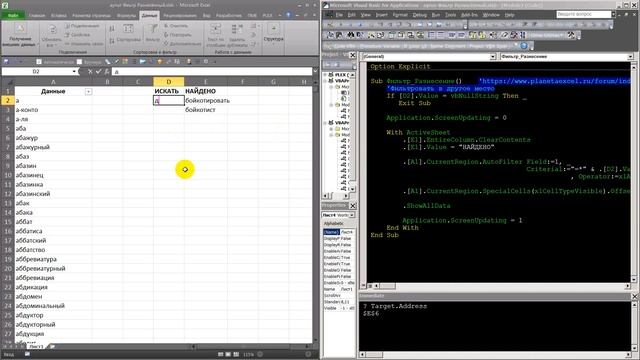Image resolution: width=640 pixels, height=360 pixels.
Task: Open the Файл tab in Excel
Action: point(13,16)
